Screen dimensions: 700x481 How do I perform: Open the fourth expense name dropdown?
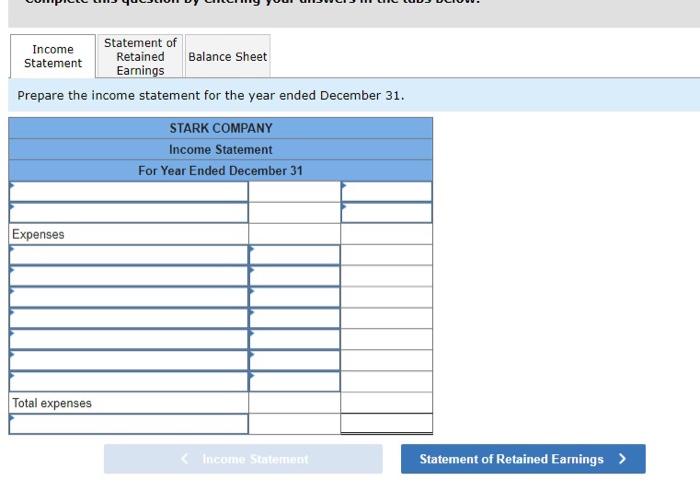(x=129, y=318)
